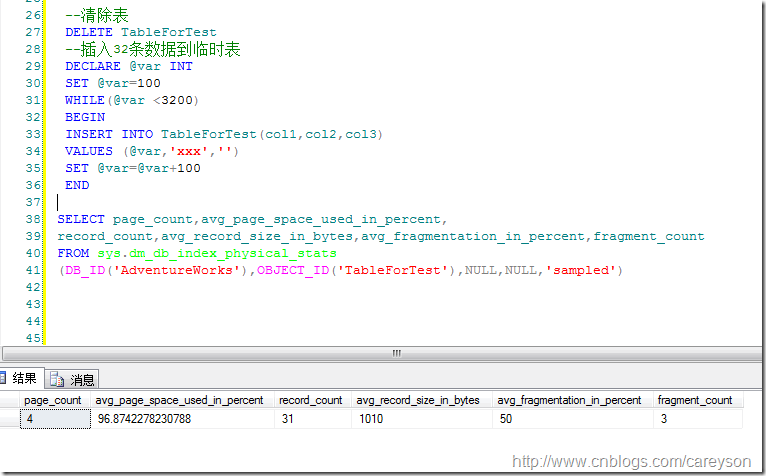
Task: Select the fragment_count cell value 3
Action: [698, 419]
